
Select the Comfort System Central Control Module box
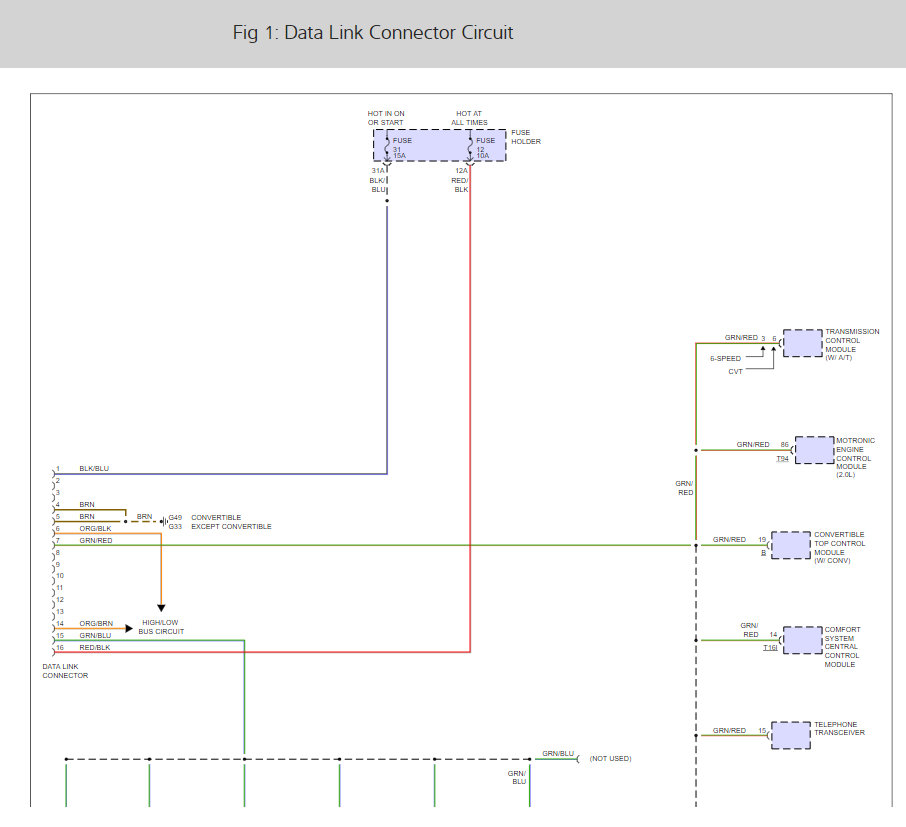[x=802, y=640]
